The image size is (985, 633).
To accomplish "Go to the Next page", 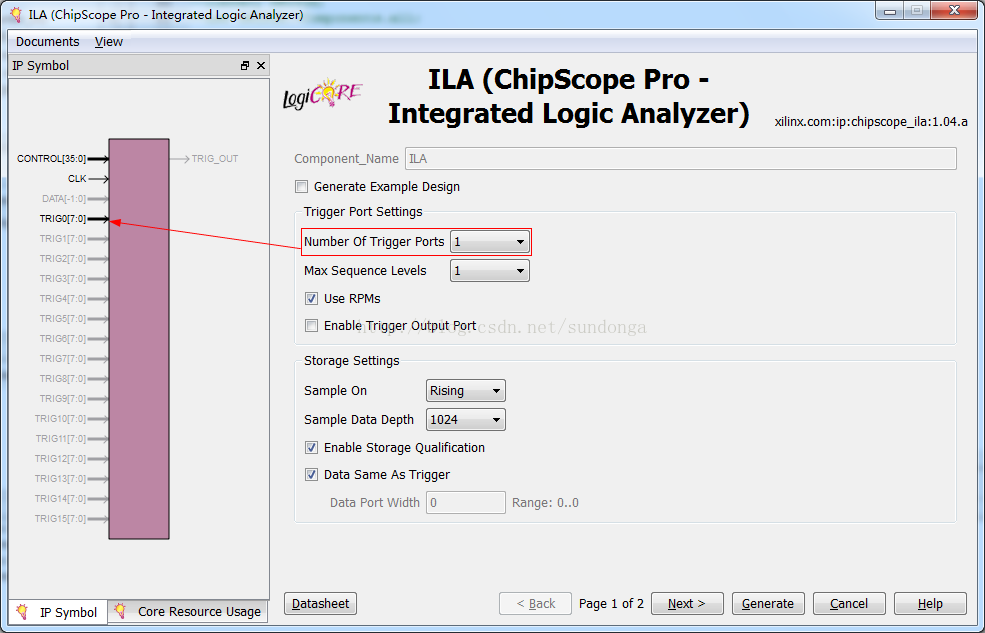I will (x=687, y=603).
